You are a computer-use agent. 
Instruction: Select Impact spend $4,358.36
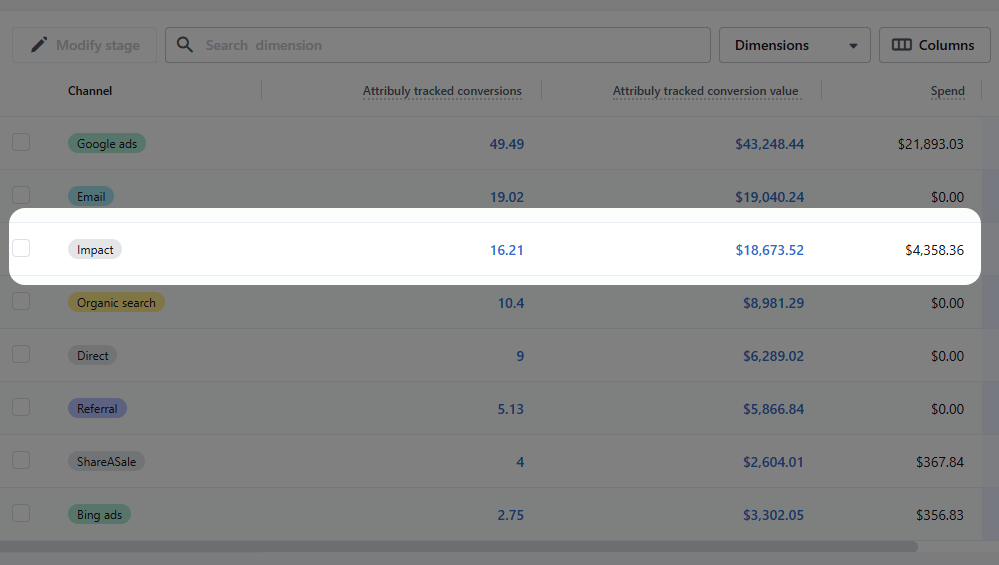[935, 250]
